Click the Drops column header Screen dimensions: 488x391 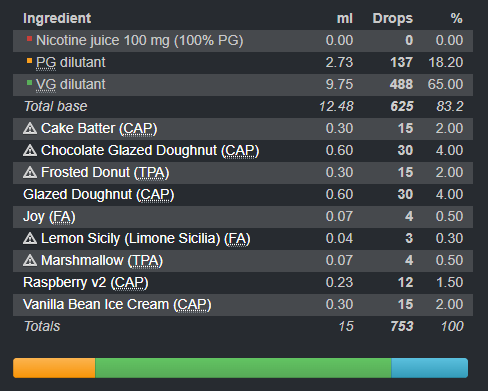(393, 18)
